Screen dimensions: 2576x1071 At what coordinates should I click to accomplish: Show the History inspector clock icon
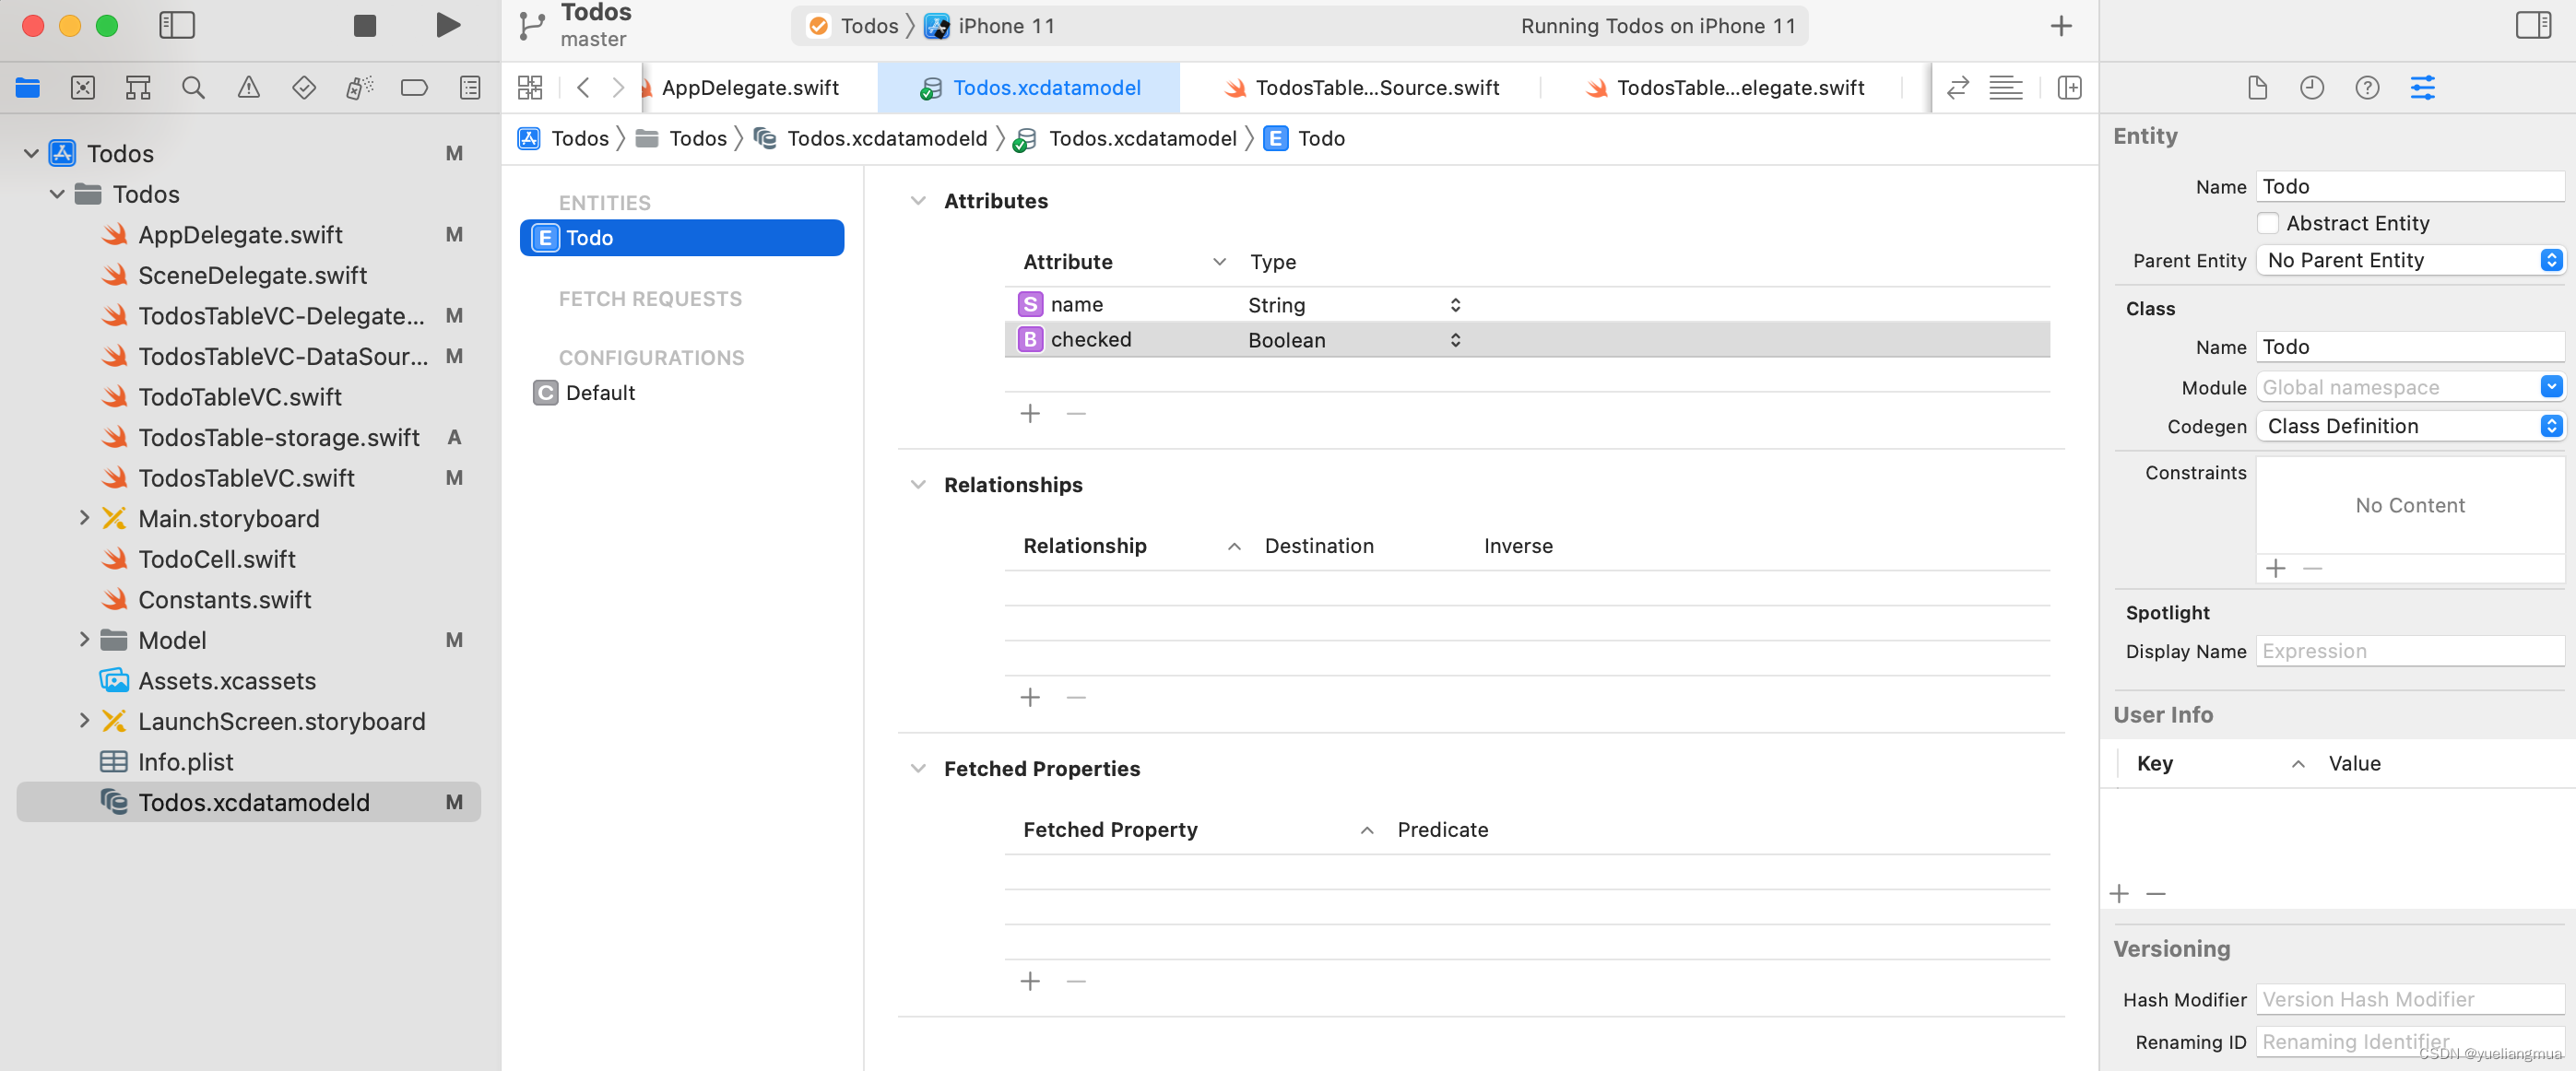2312,87
